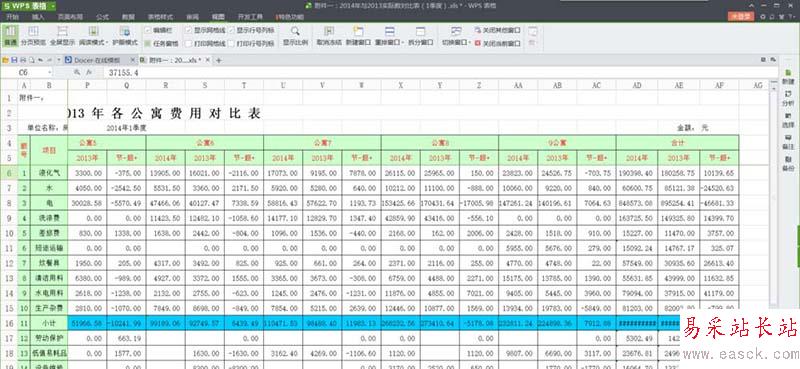Close the Docer-在线模板 tab
The height and width of the screenshot is (369, 800).
[132, 60]
